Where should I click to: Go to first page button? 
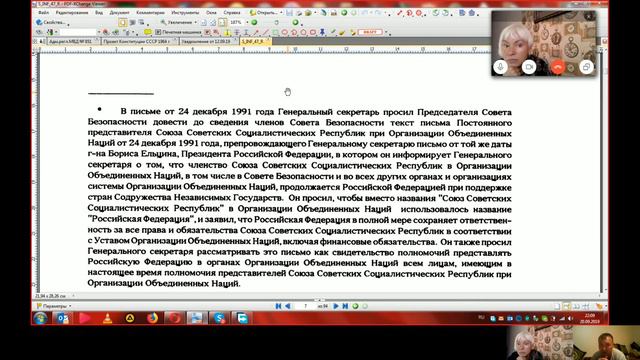pyautogui.click(x=278, y=306)
